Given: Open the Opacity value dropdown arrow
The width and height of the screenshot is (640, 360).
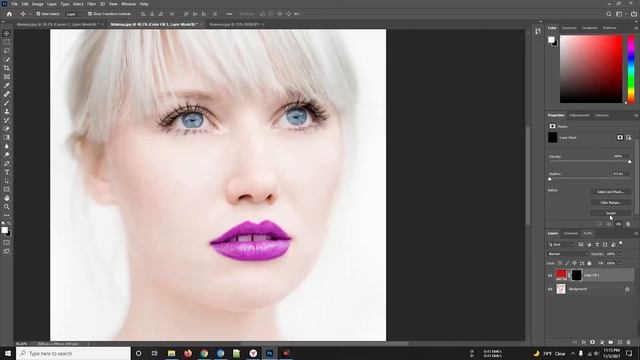Looking at the screenshot, I should click(619, 254).
